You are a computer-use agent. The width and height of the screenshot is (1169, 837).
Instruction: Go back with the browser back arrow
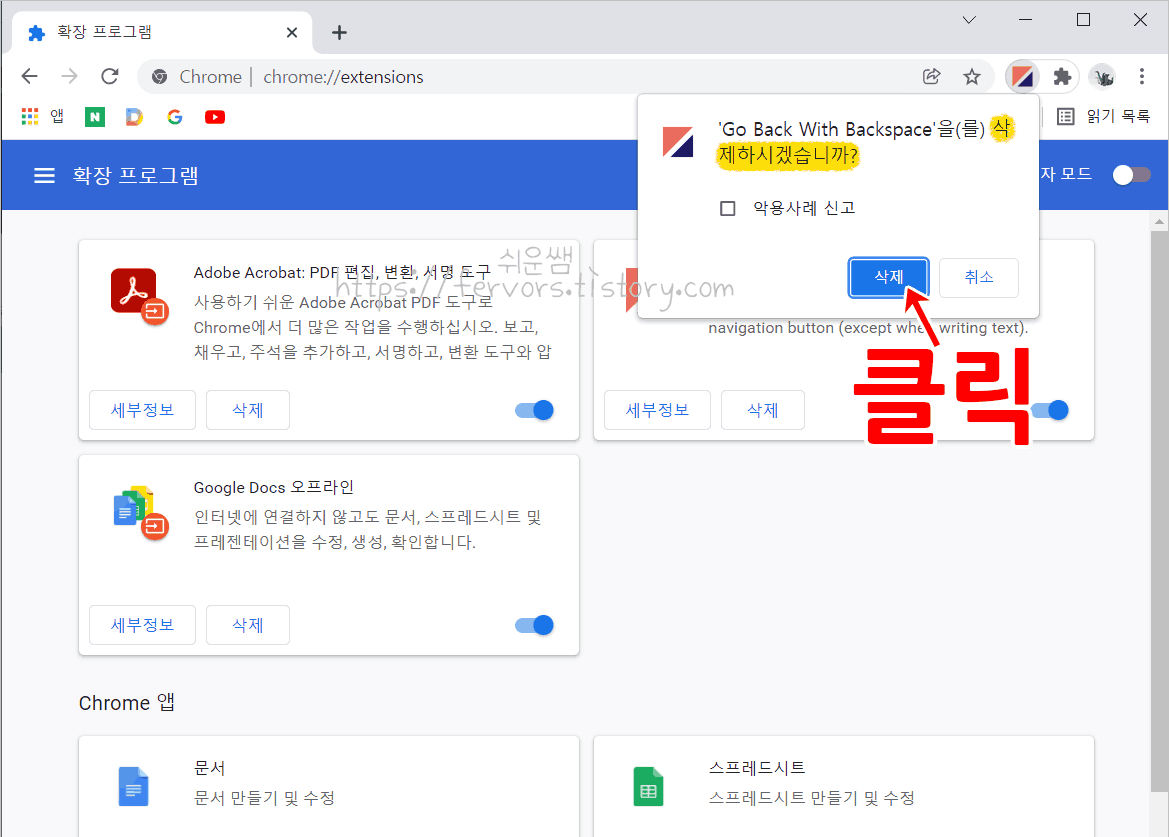[x=29, y=76]
